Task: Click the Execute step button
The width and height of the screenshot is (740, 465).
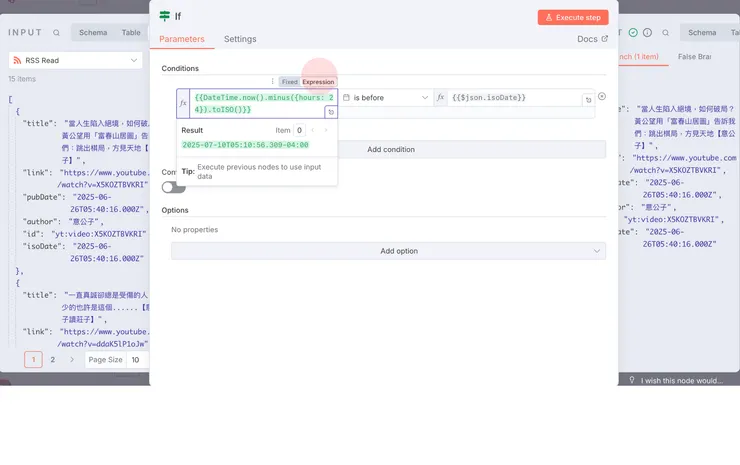Action: pos(573,17)
